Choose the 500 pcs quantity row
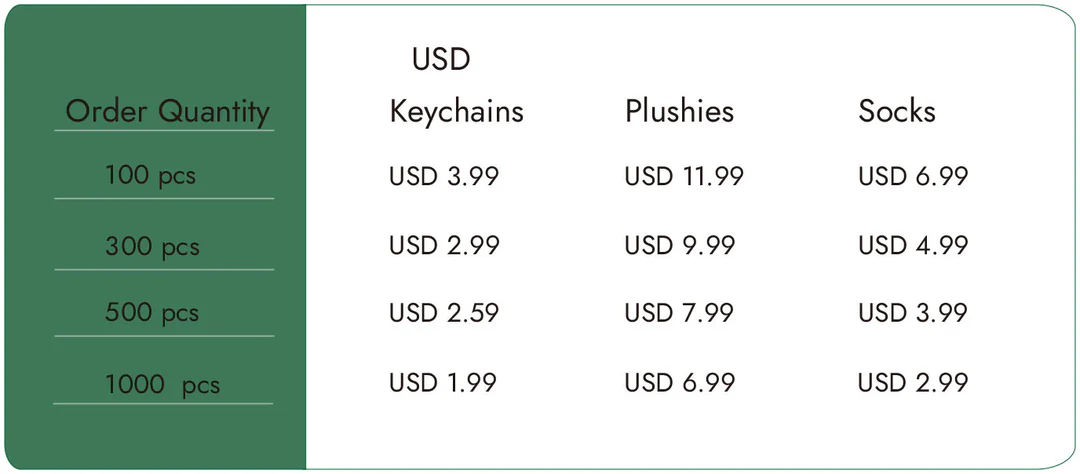1080x474 pixels. 152,313
